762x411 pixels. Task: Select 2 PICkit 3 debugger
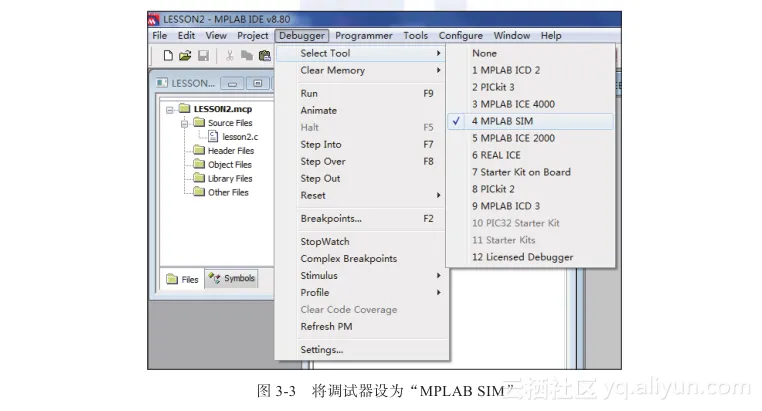point(530,87)
